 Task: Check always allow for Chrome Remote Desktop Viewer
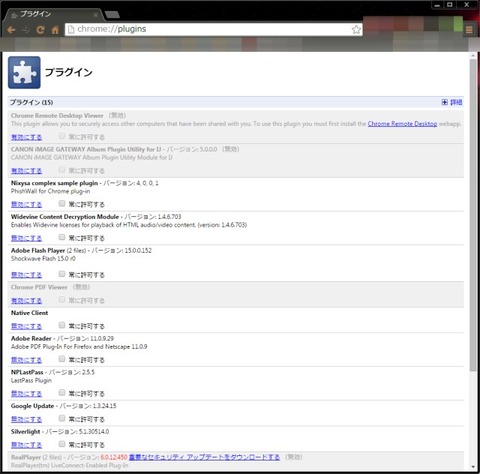coord(62,136)
